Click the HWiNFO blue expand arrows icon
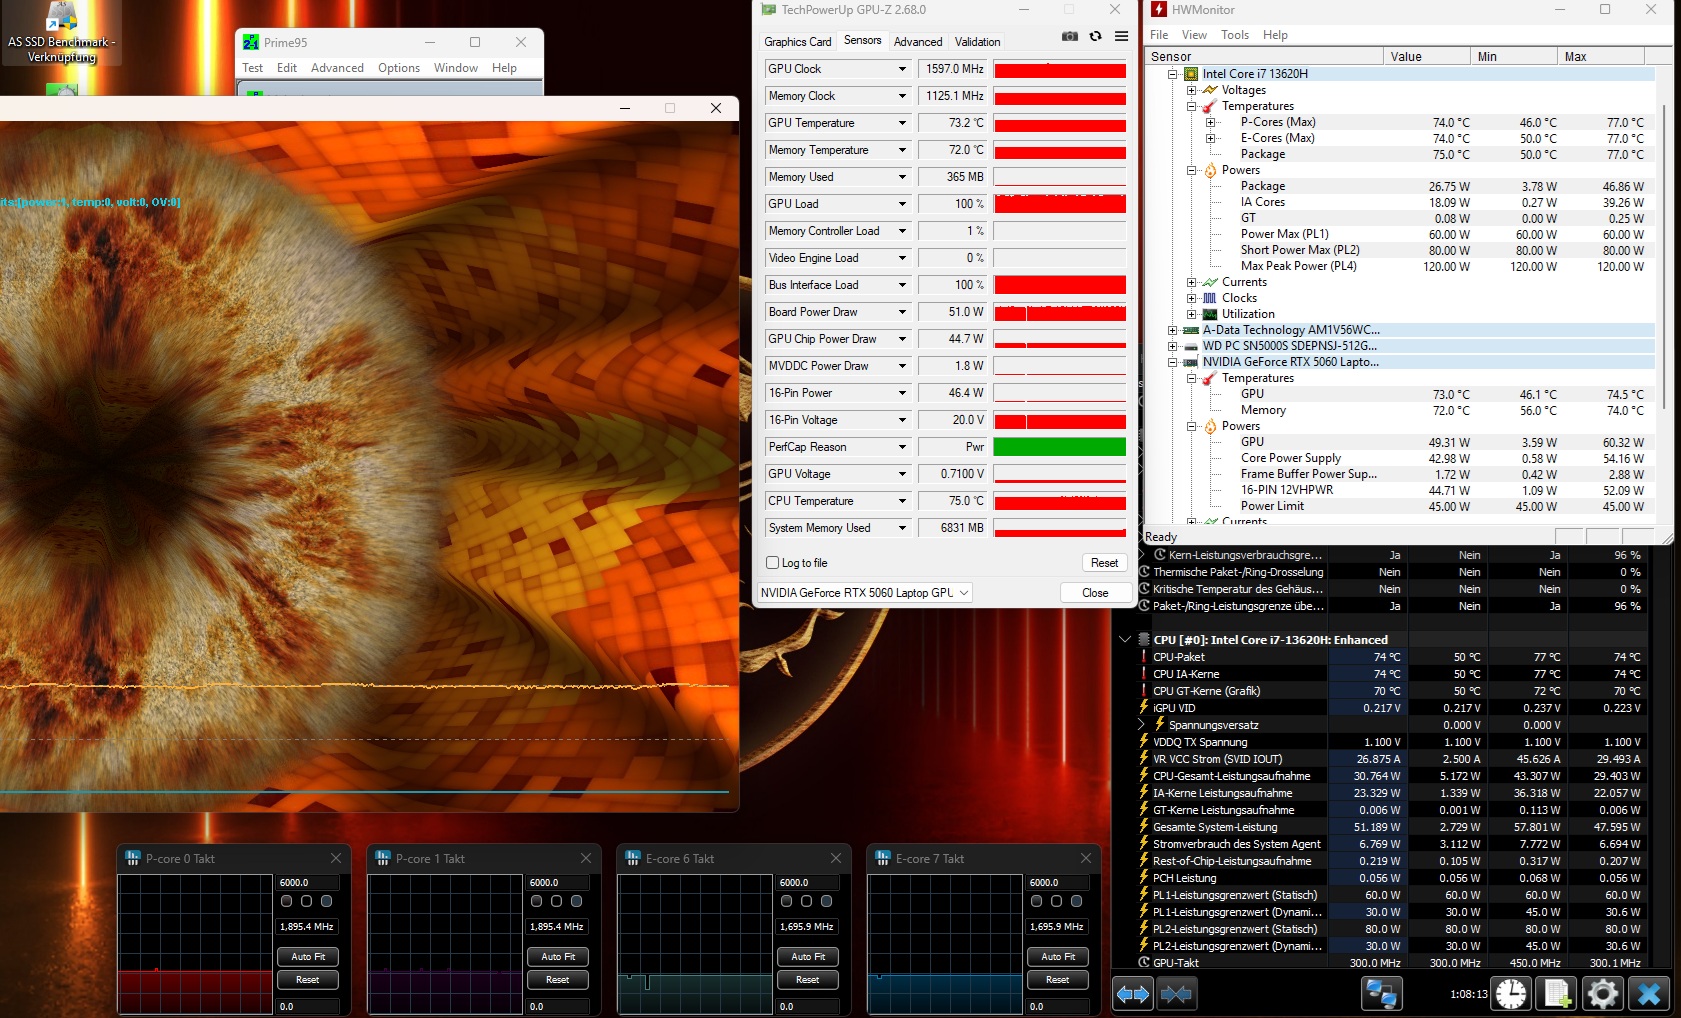The image size is (1681, 1018). (1133, 994)
